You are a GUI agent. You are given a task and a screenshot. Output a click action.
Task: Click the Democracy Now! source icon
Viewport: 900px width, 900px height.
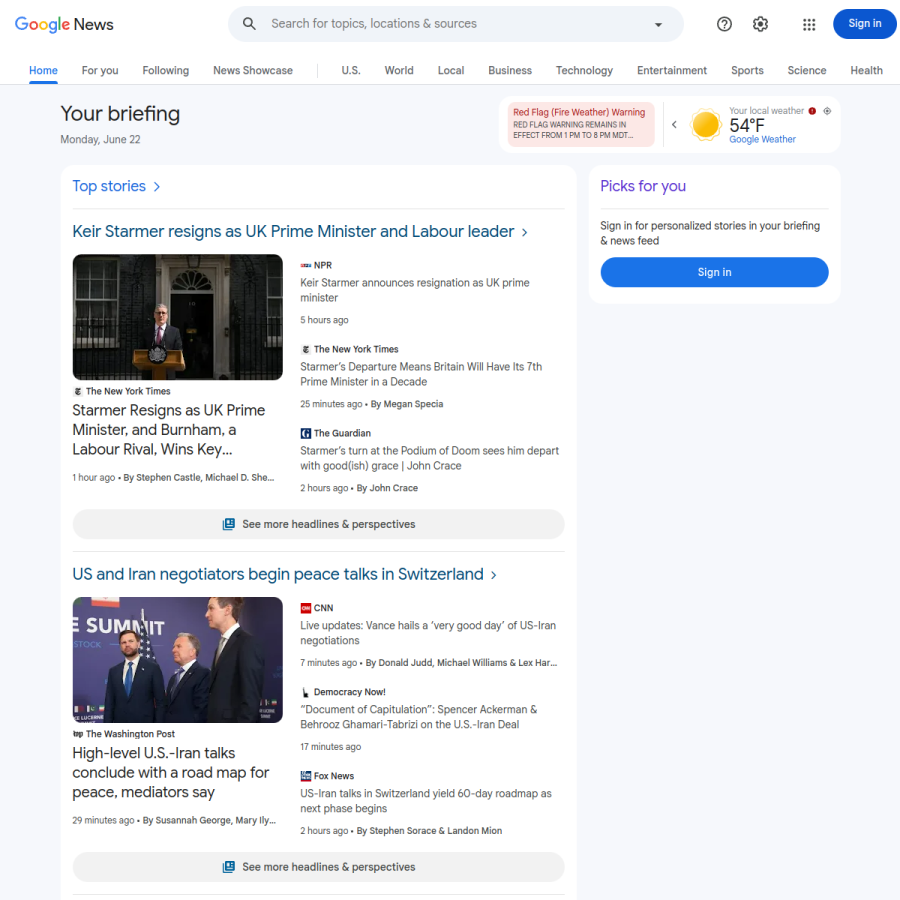[x=306, y=692]
